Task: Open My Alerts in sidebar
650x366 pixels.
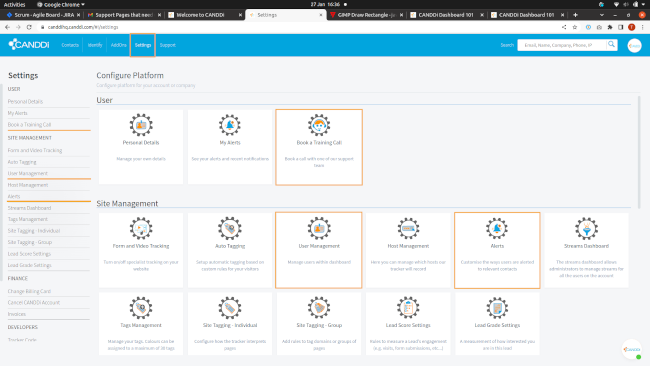Action: pos(17,113)
